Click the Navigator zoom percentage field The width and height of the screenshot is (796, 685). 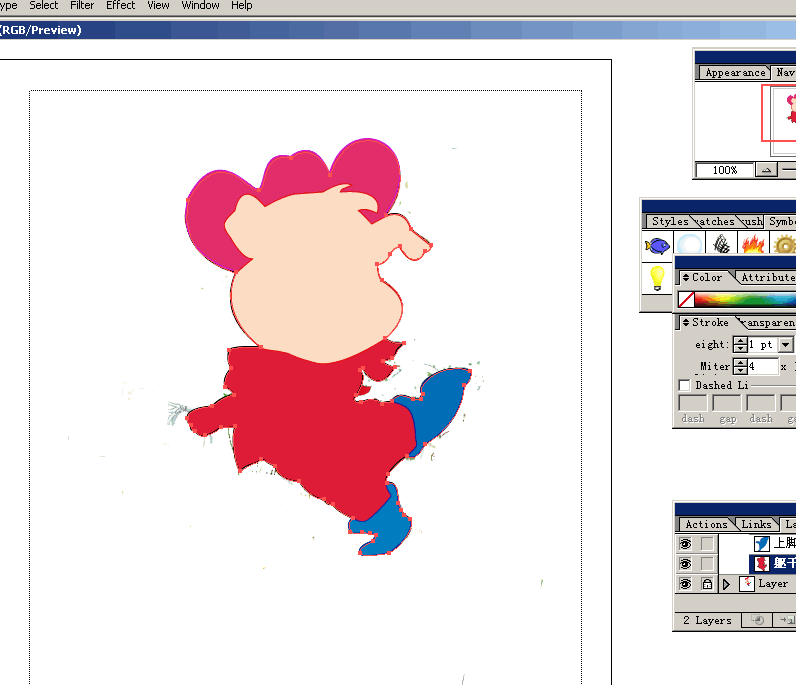coord(725,170)
